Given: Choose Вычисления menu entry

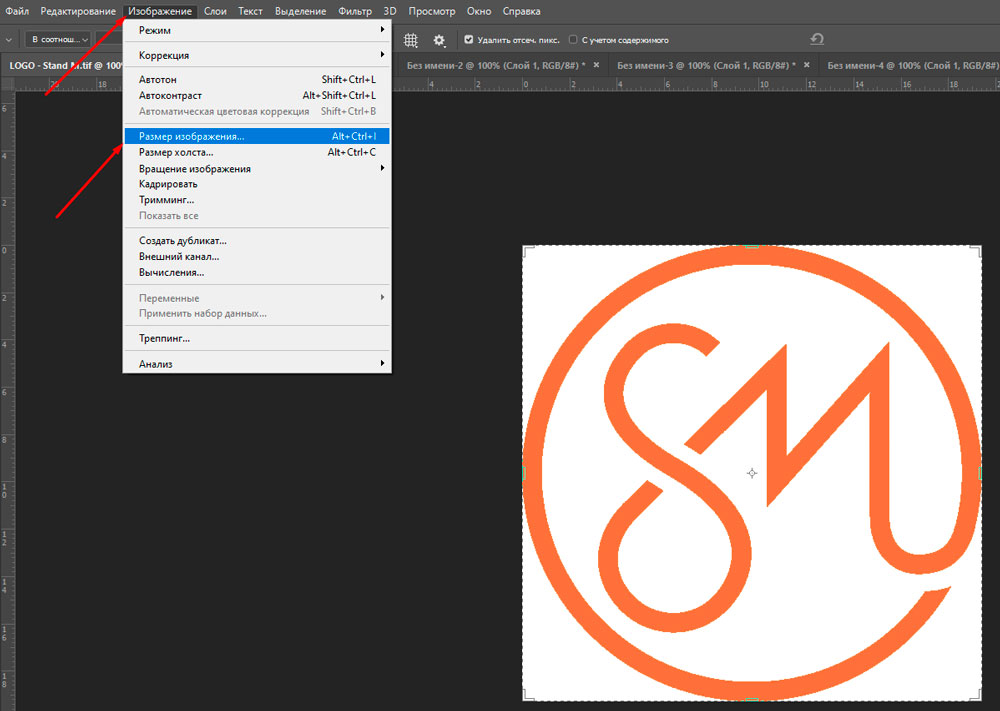Looking at the screenshot, I should (256, 272).
